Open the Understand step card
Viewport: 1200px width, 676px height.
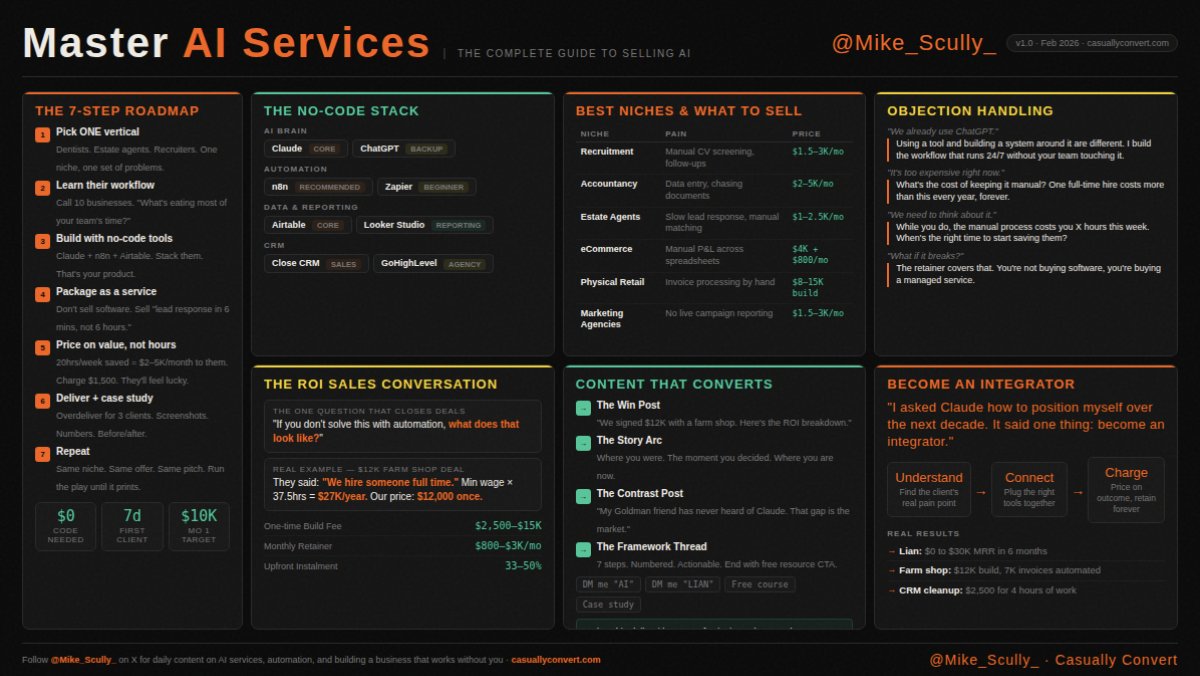coord(929,489)
